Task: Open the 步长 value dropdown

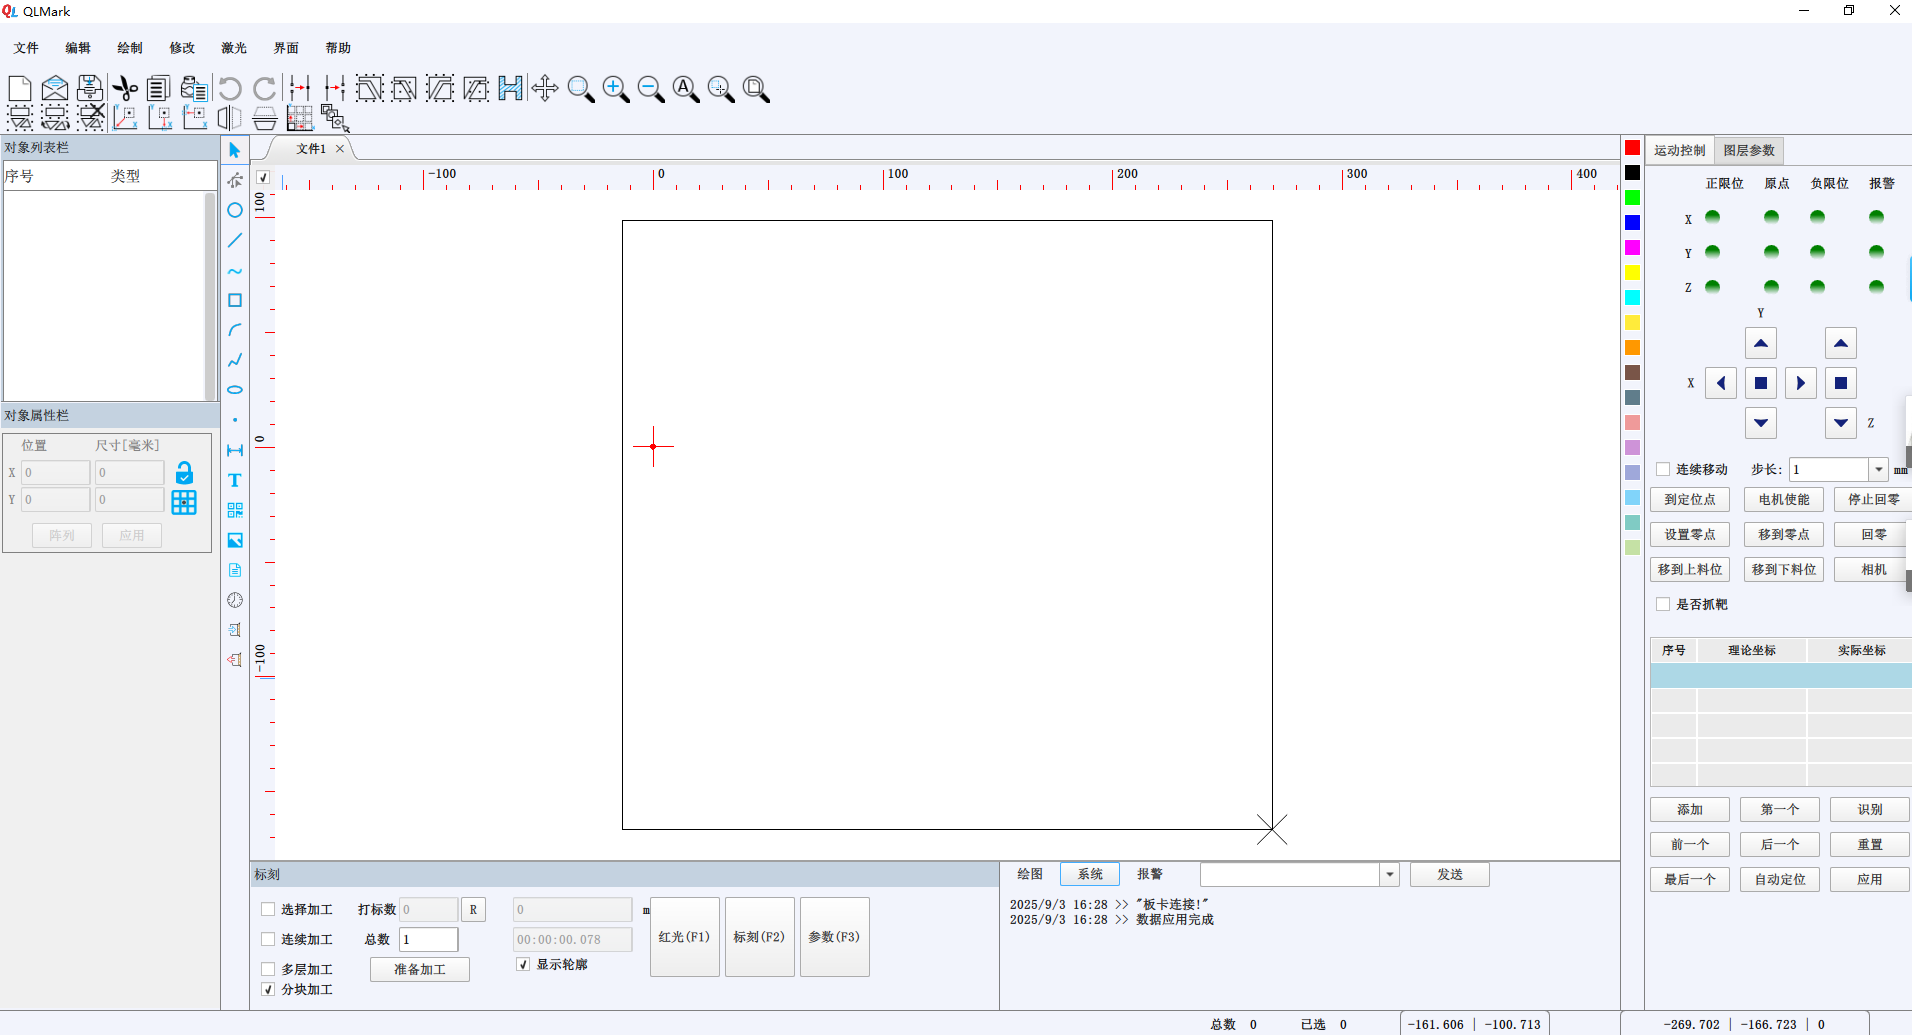Action: pyautogui.click(x=1879, y=469)
